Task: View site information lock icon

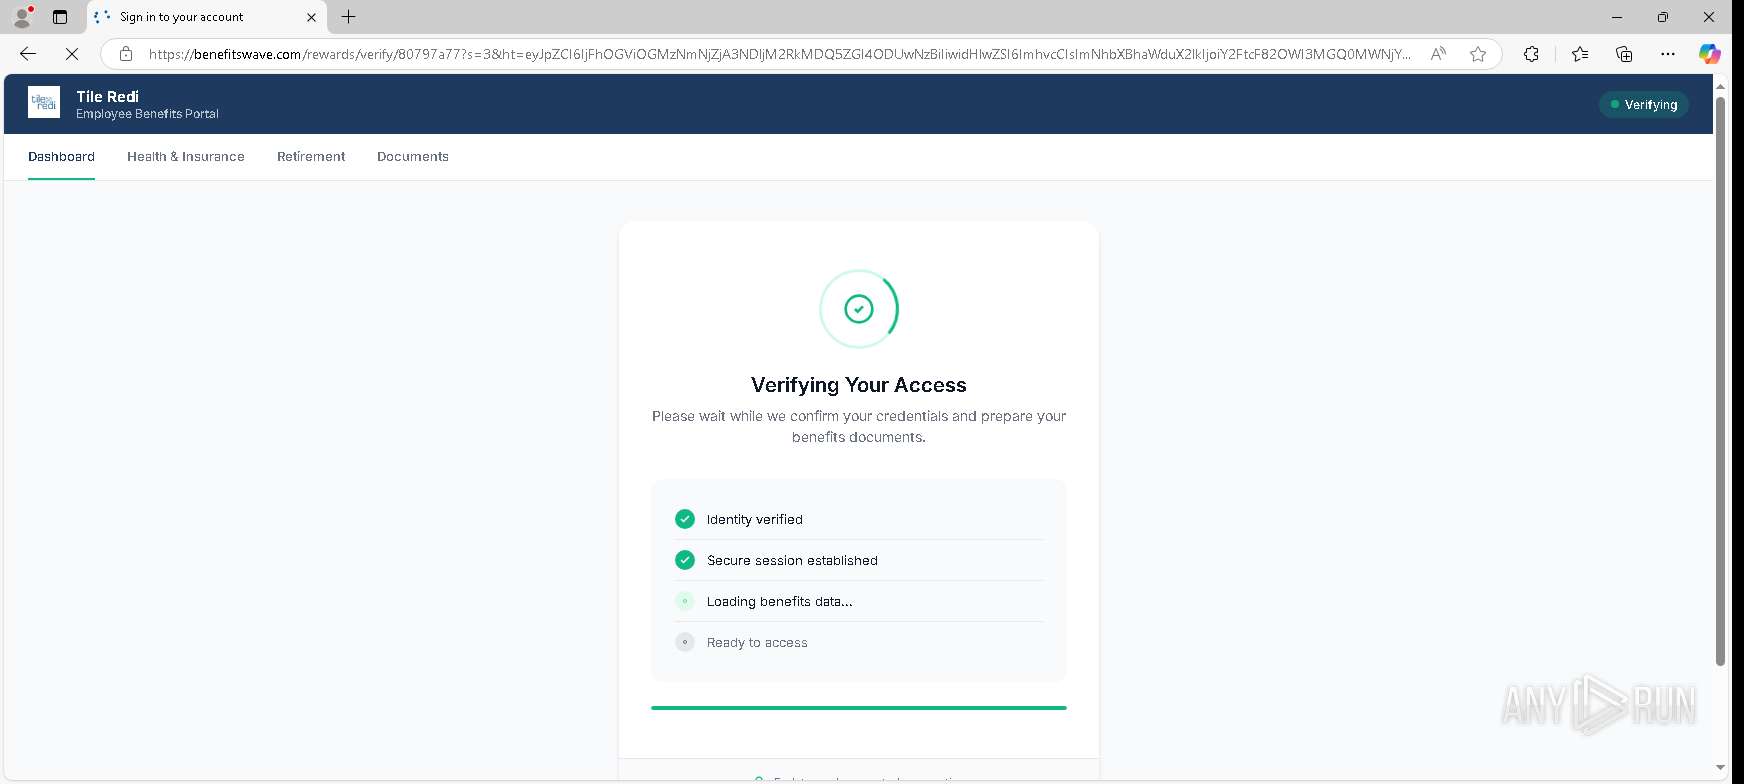Action: pyautogui.click(x=125, y=54)
